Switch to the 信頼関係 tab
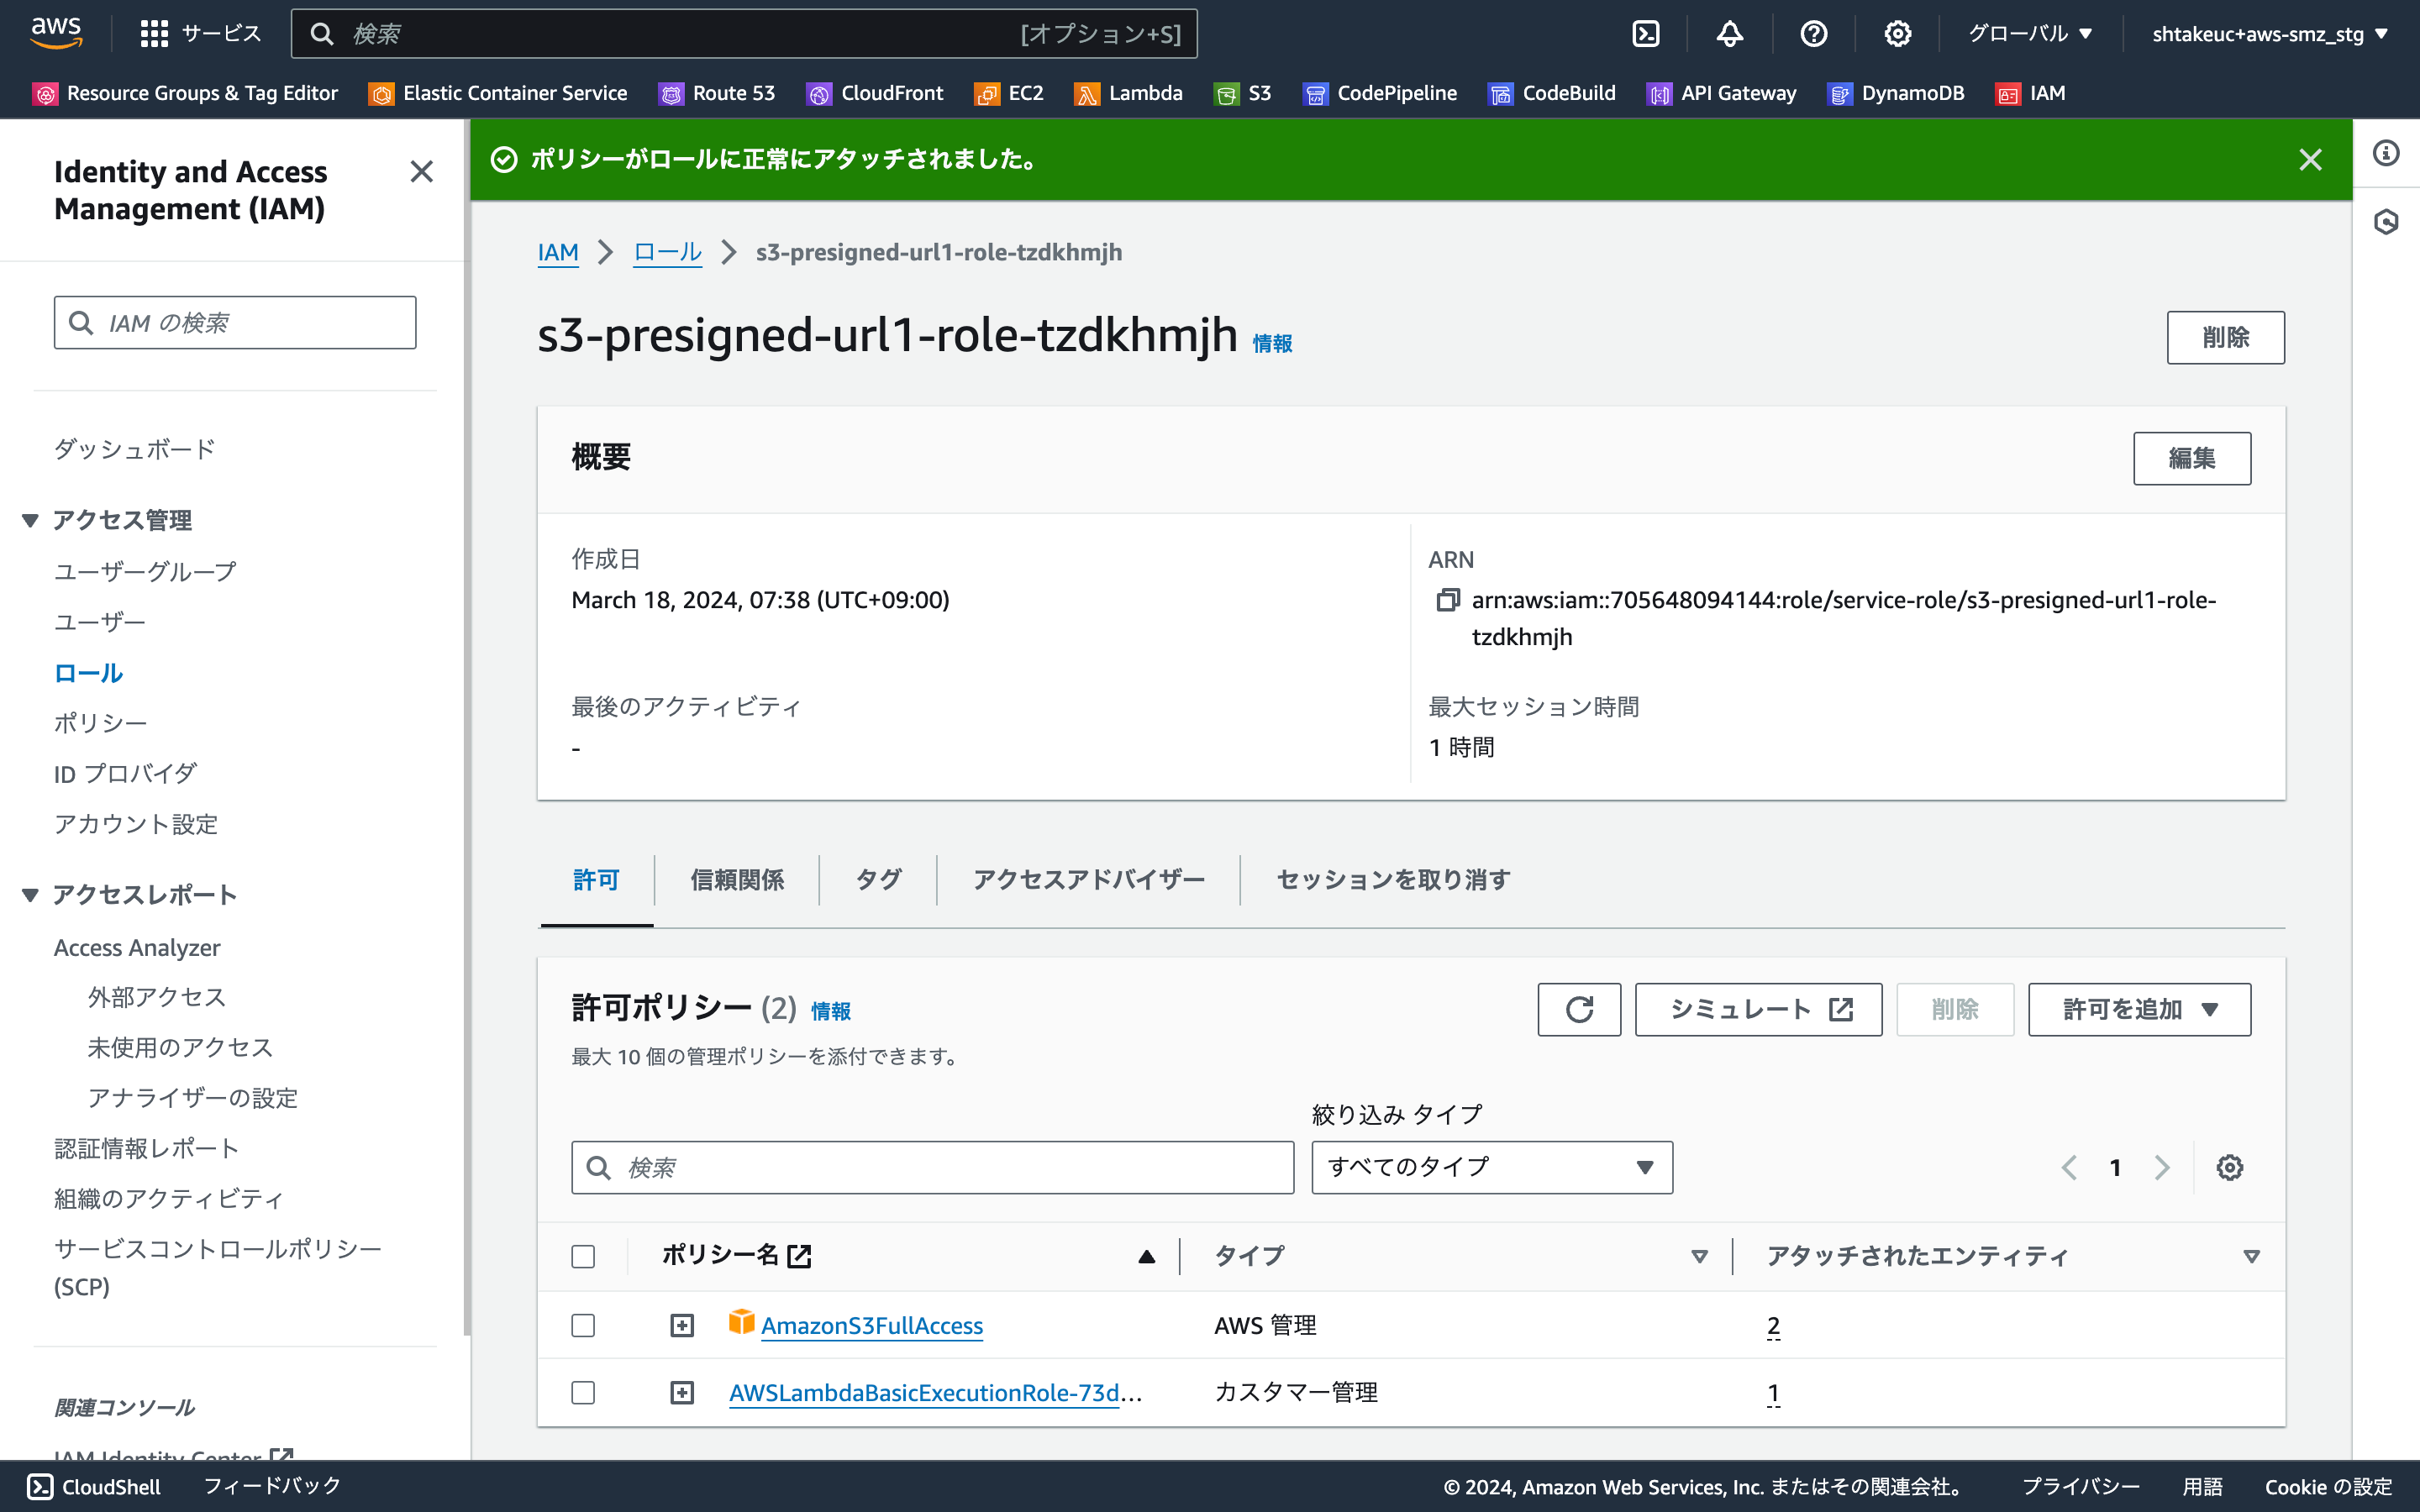This screenshot has width=2420, height=1512. [736, 880]
